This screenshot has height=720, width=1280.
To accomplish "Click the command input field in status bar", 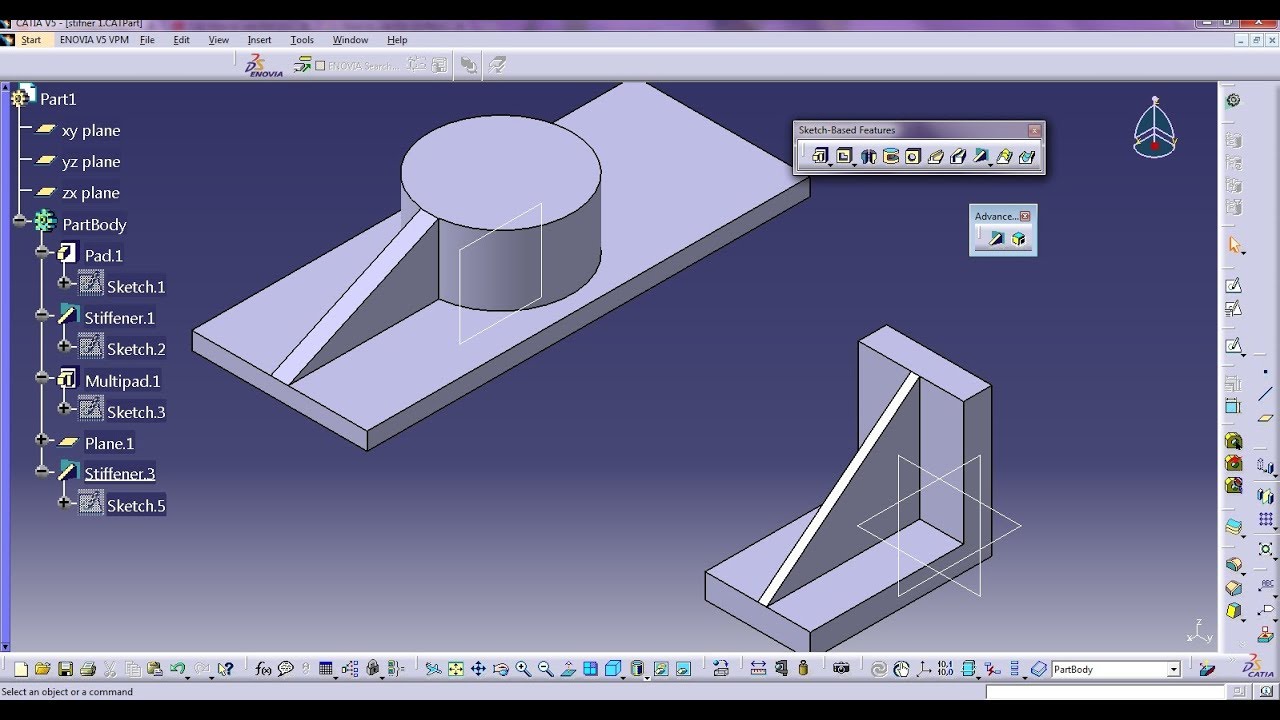I will coord(1105,692).
